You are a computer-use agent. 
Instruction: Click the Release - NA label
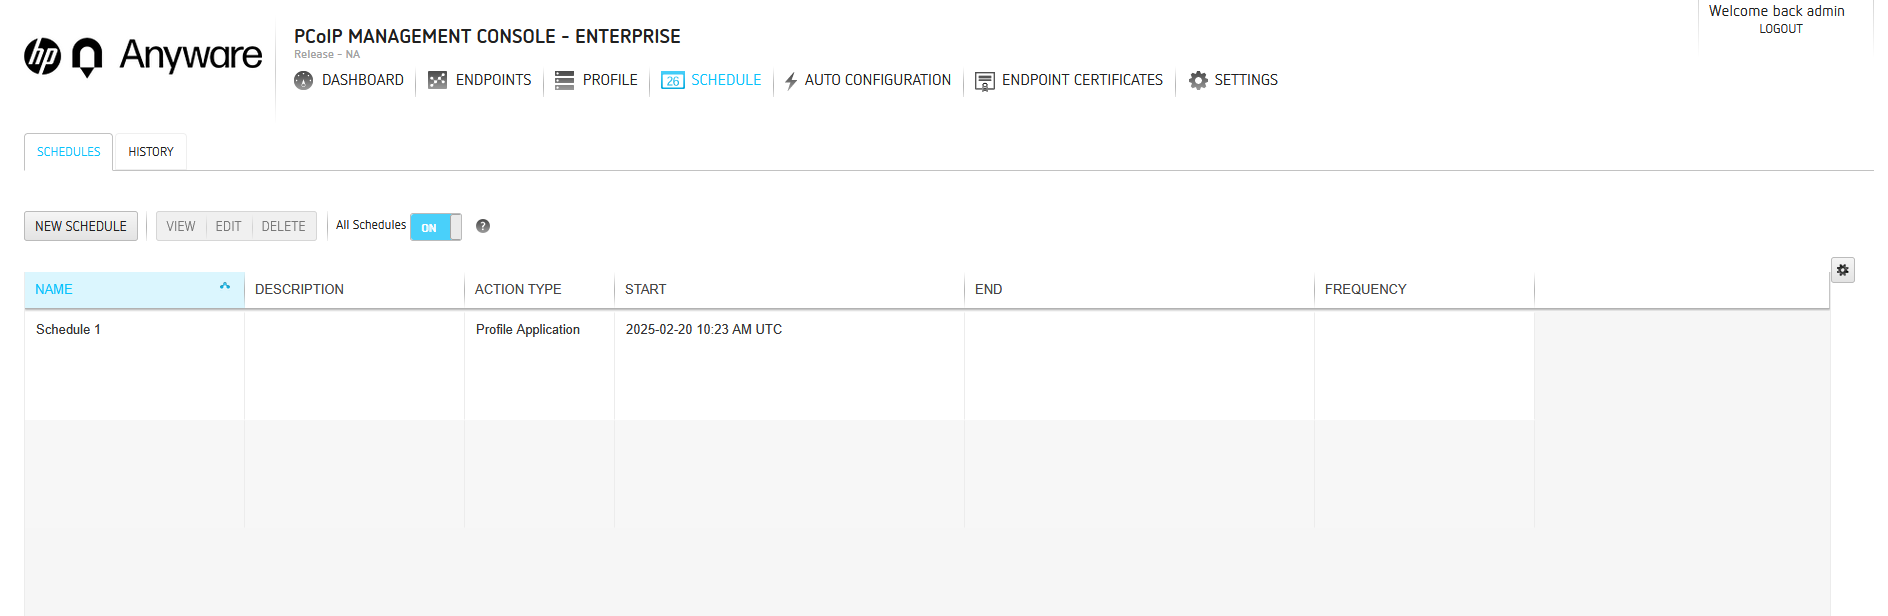point(327,55)
